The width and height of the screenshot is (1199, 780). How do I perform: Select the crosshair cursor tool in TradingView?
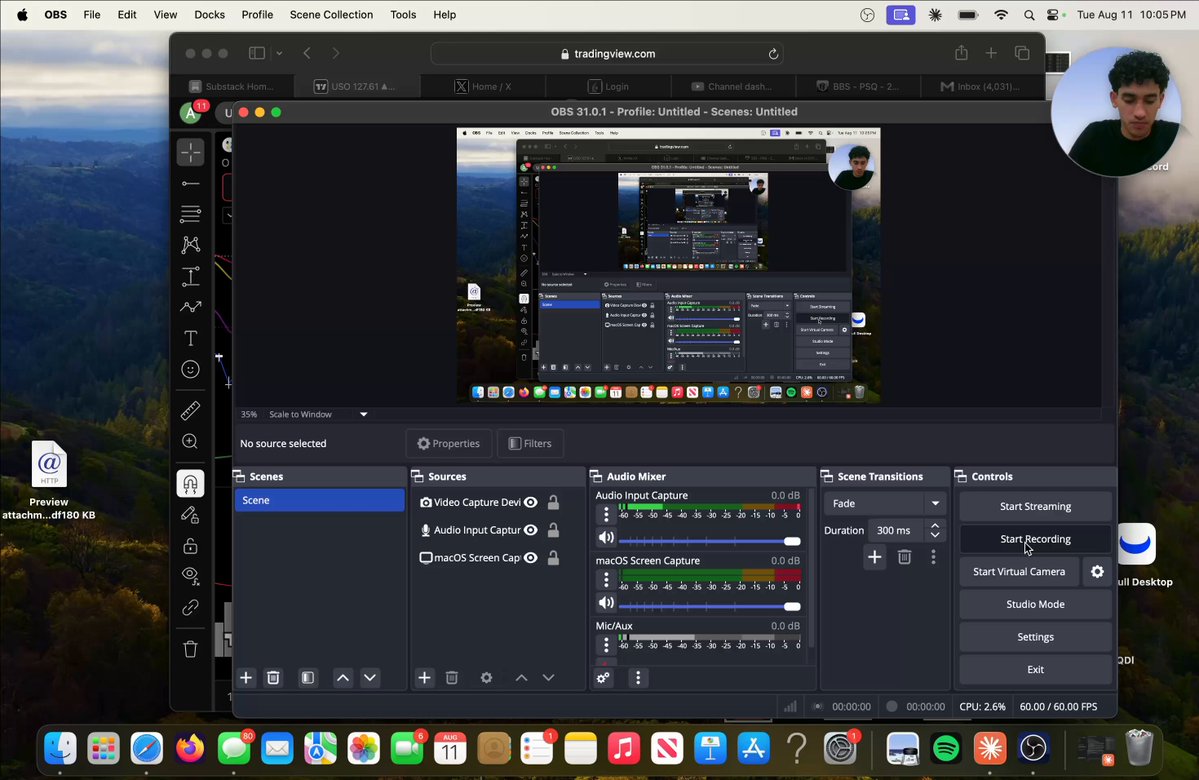click(190, 152)
